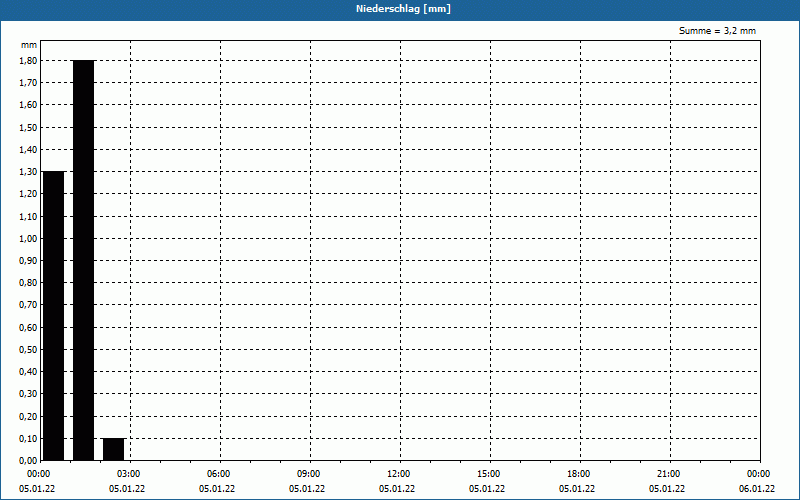Click the 0,50 y-axis label

[x=28, y=349]
